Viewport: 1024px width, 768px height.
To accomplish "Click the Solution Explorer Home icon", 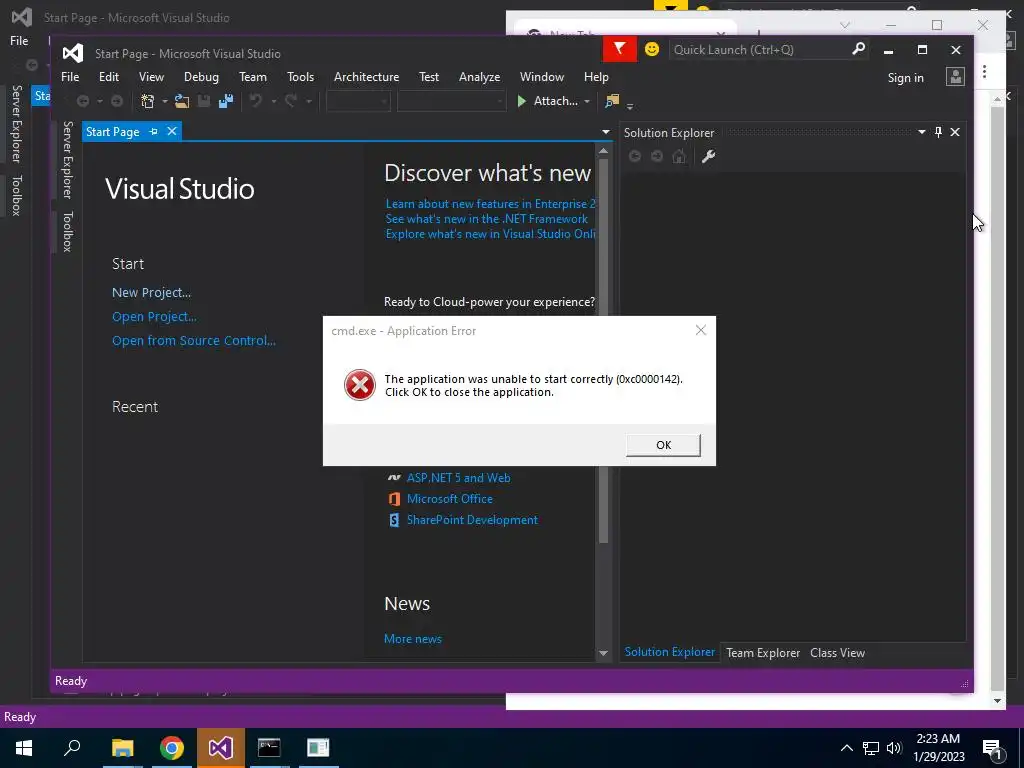I will pos(679,157).
